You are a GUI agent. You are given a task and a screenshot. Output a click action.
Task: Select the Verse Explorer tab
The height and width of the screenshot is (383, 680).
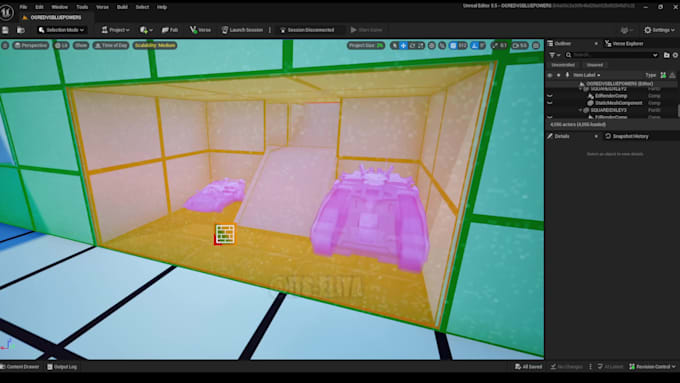coord(624,43)
